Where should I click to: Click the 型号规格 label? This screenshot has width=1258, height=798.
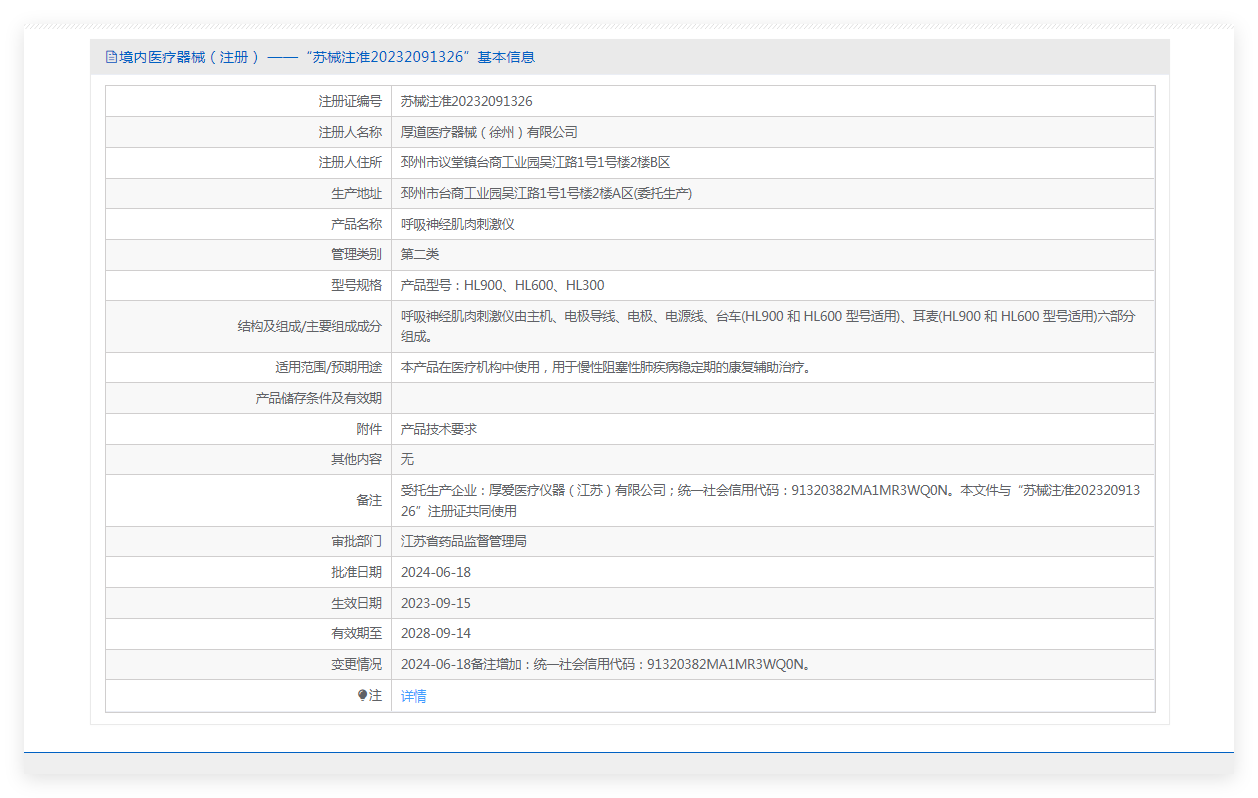click(x=357, y=286)
